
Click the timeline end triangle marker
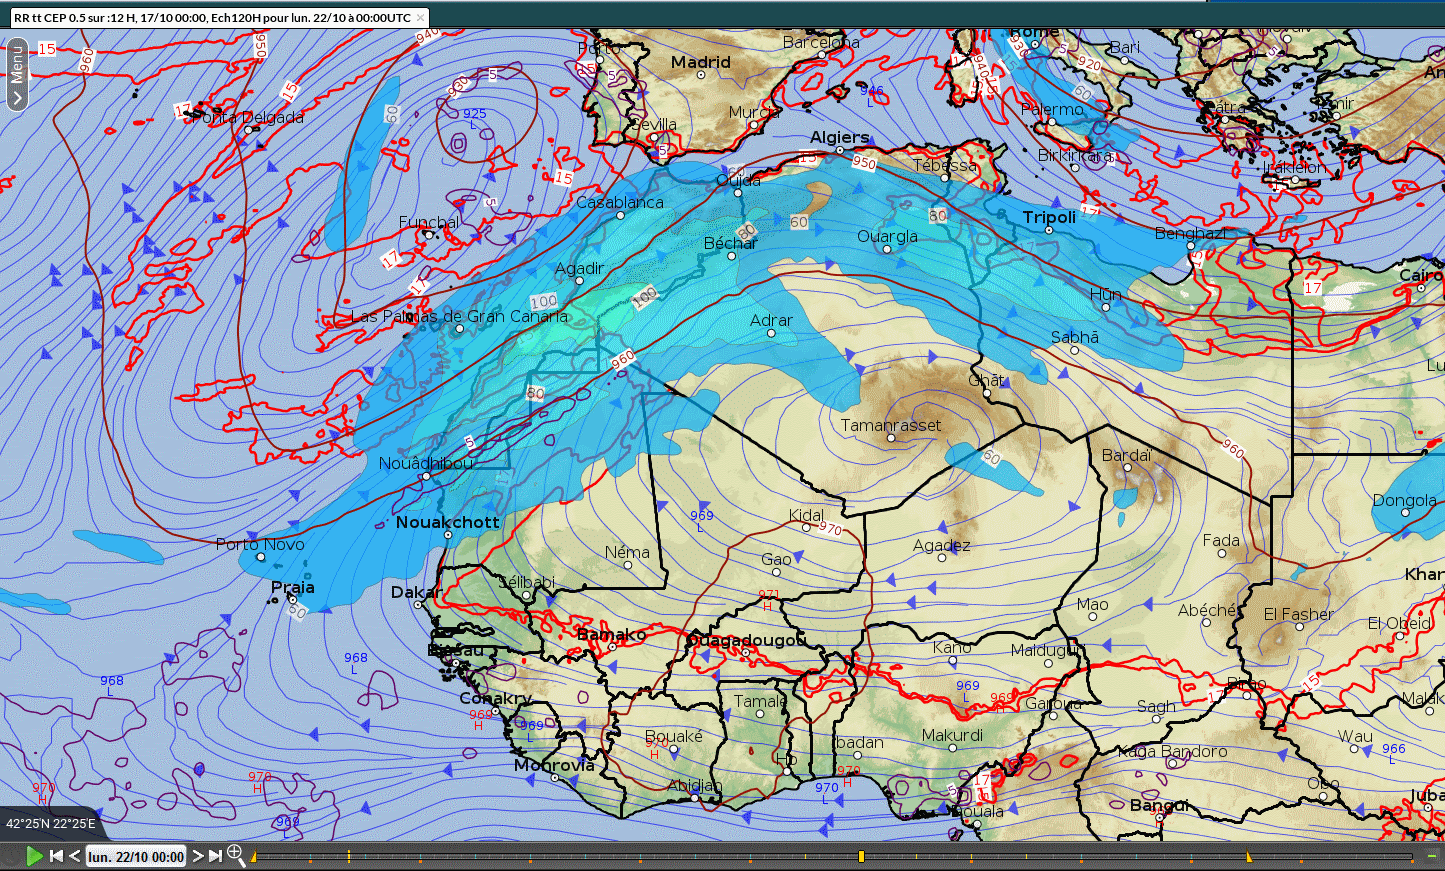click(x=1248, y=857)
